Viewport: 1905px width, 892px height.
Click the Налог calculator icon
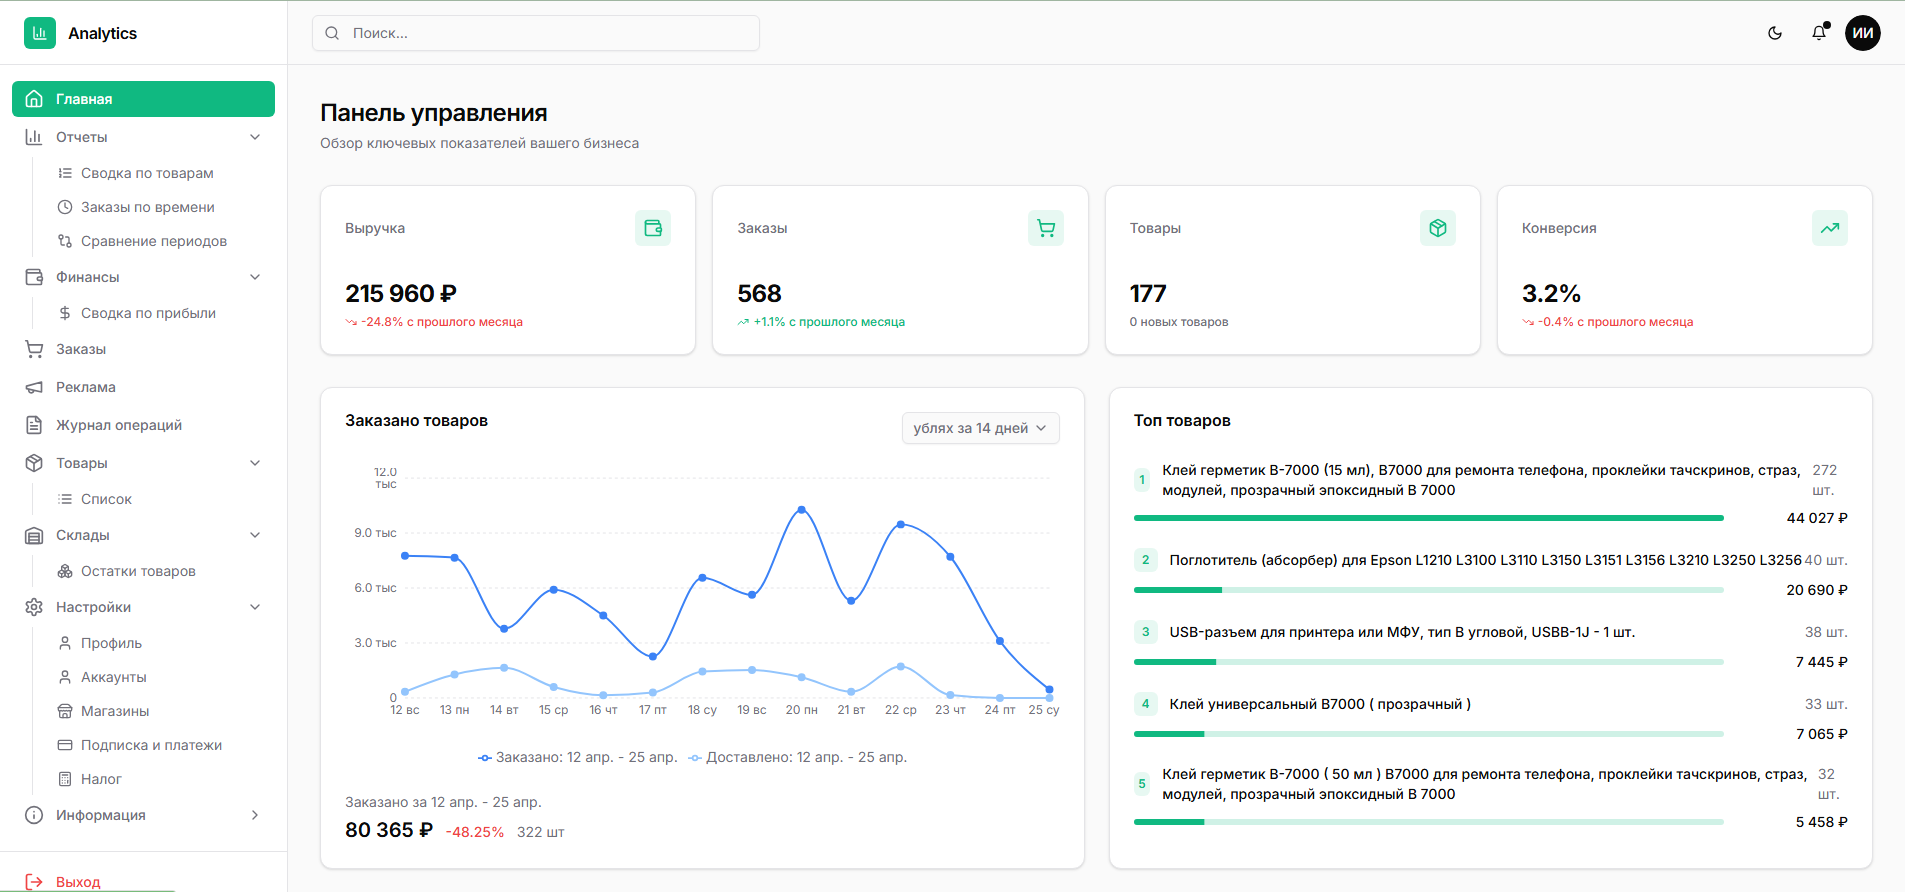[65, 779]
